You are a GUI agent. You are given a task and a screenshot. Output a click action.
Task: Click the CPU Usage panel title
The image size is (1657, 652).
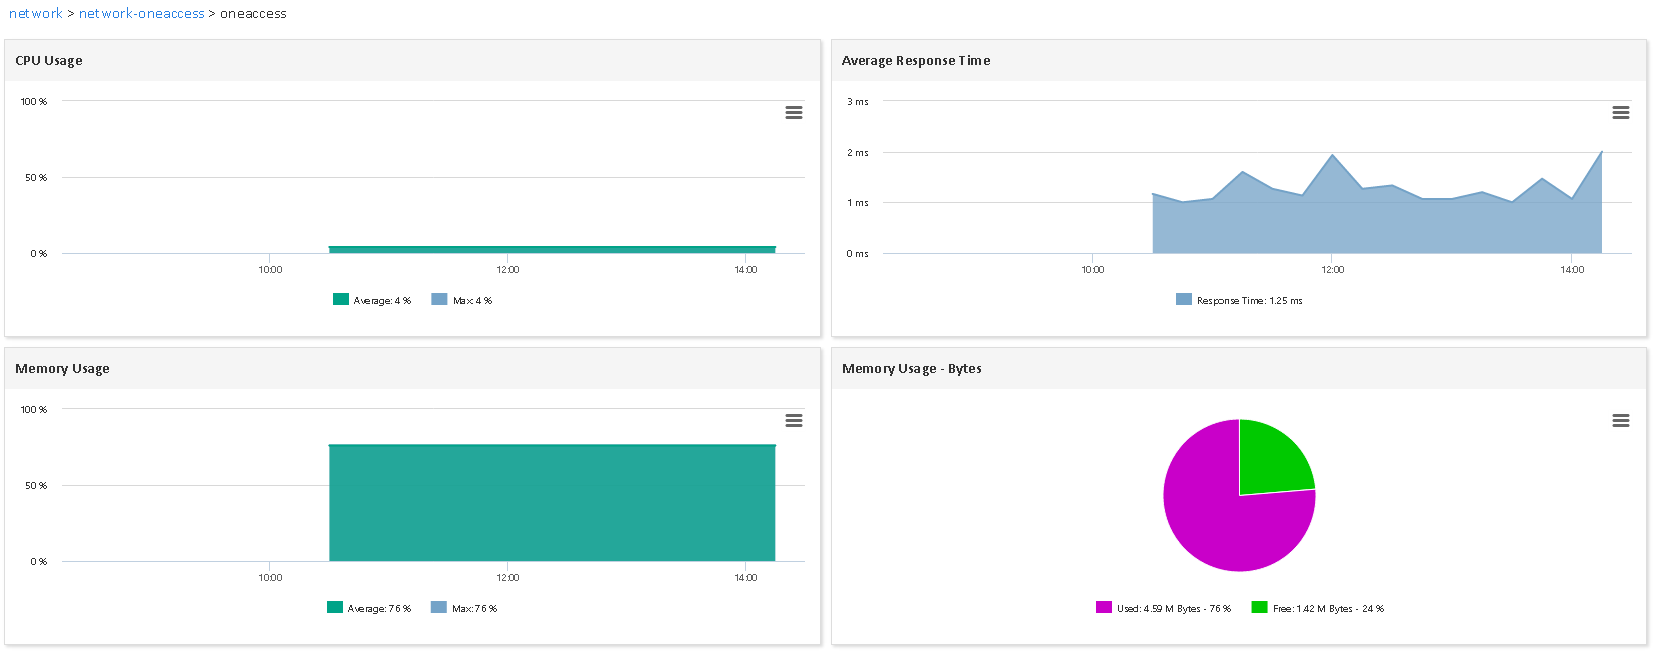tap(49, 61)
